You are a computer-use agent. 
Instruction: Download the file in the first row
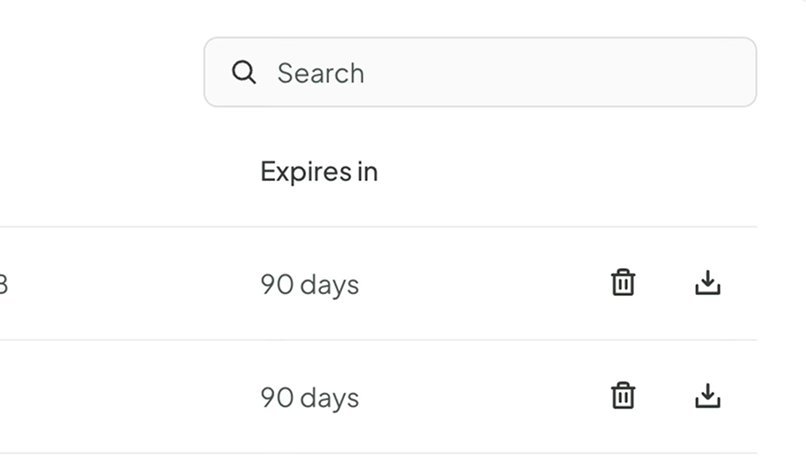(x=707, y=283)
